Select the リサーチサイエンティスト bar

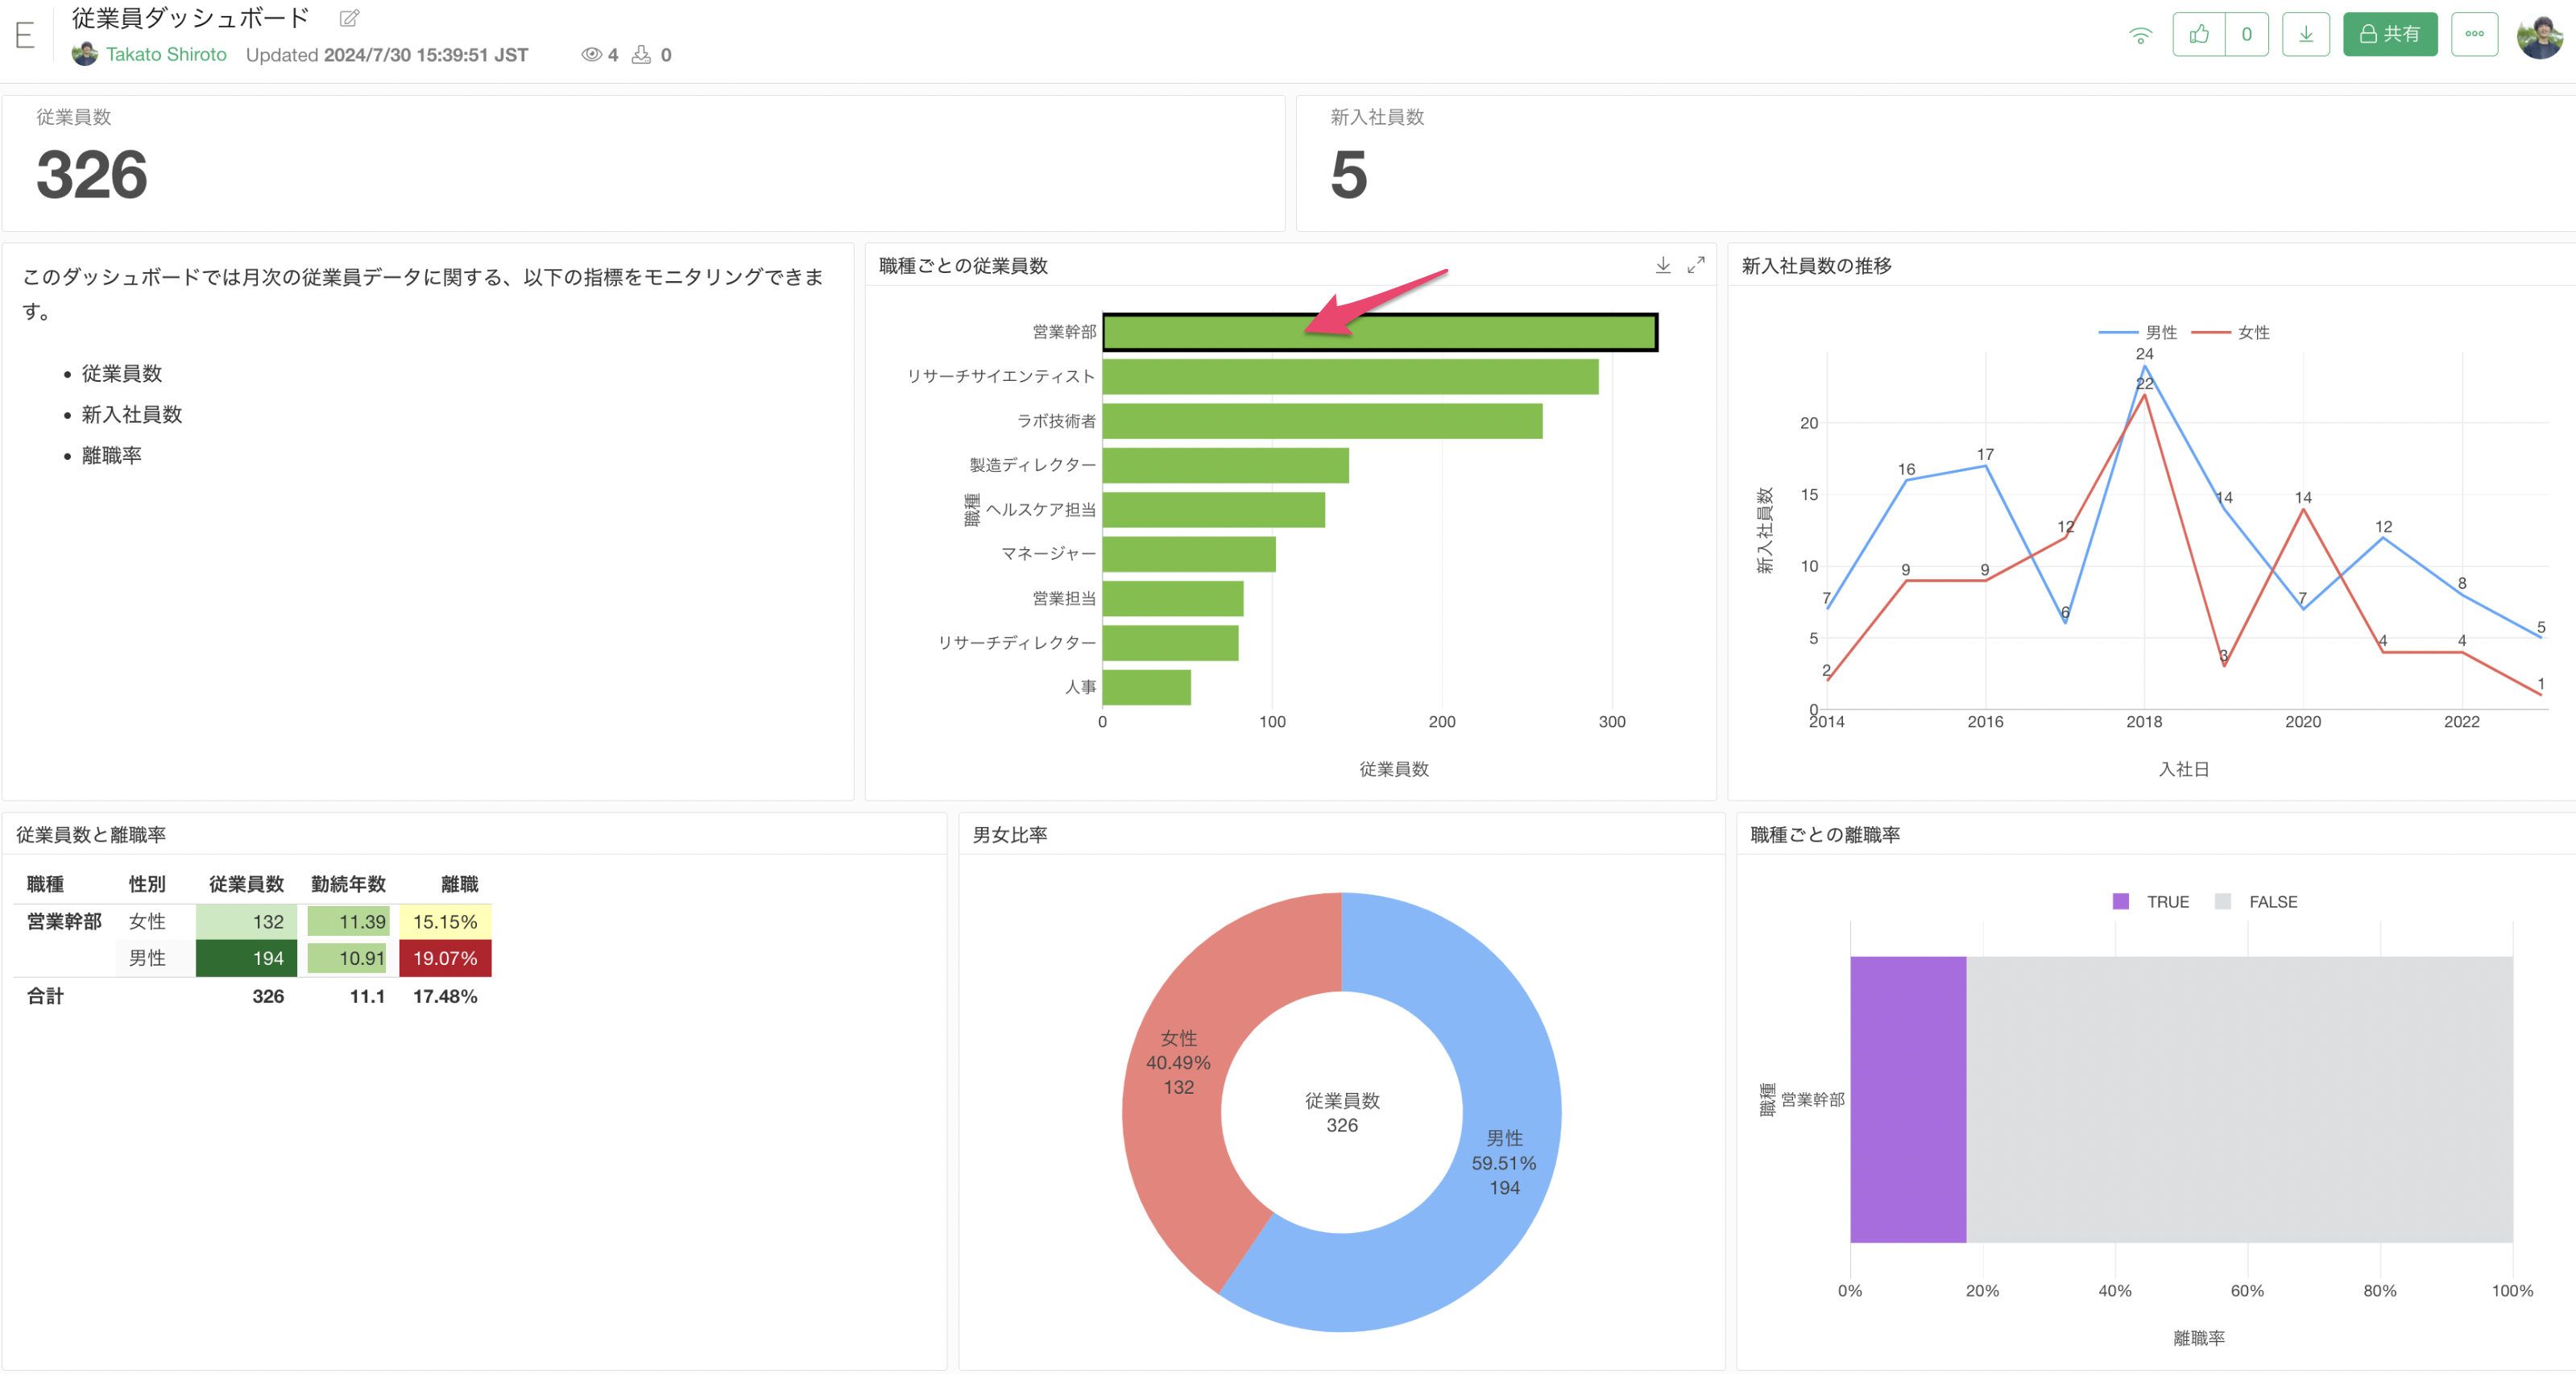coord(1350,377)
